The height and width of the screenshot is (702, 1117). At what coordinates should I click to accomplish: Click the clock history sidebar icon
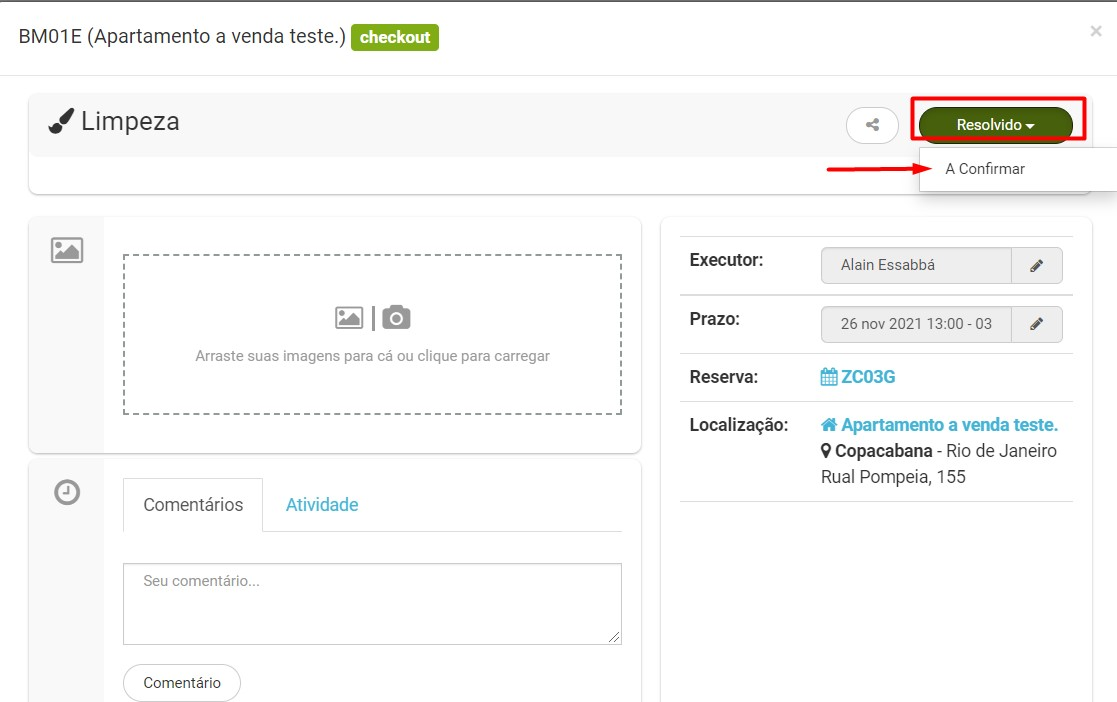coord(67,492)
